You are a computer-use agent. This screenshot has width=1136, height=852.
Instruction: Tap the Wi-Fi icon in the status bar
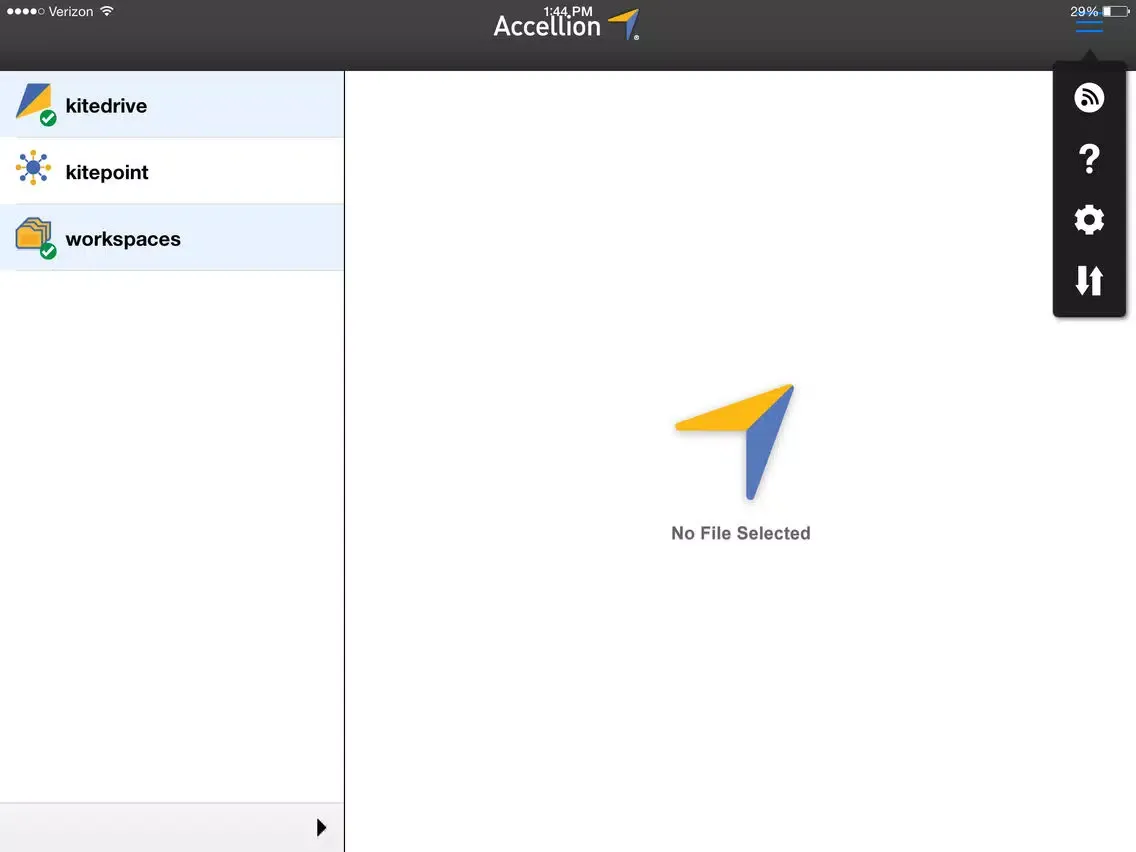(x=106, y=11)
